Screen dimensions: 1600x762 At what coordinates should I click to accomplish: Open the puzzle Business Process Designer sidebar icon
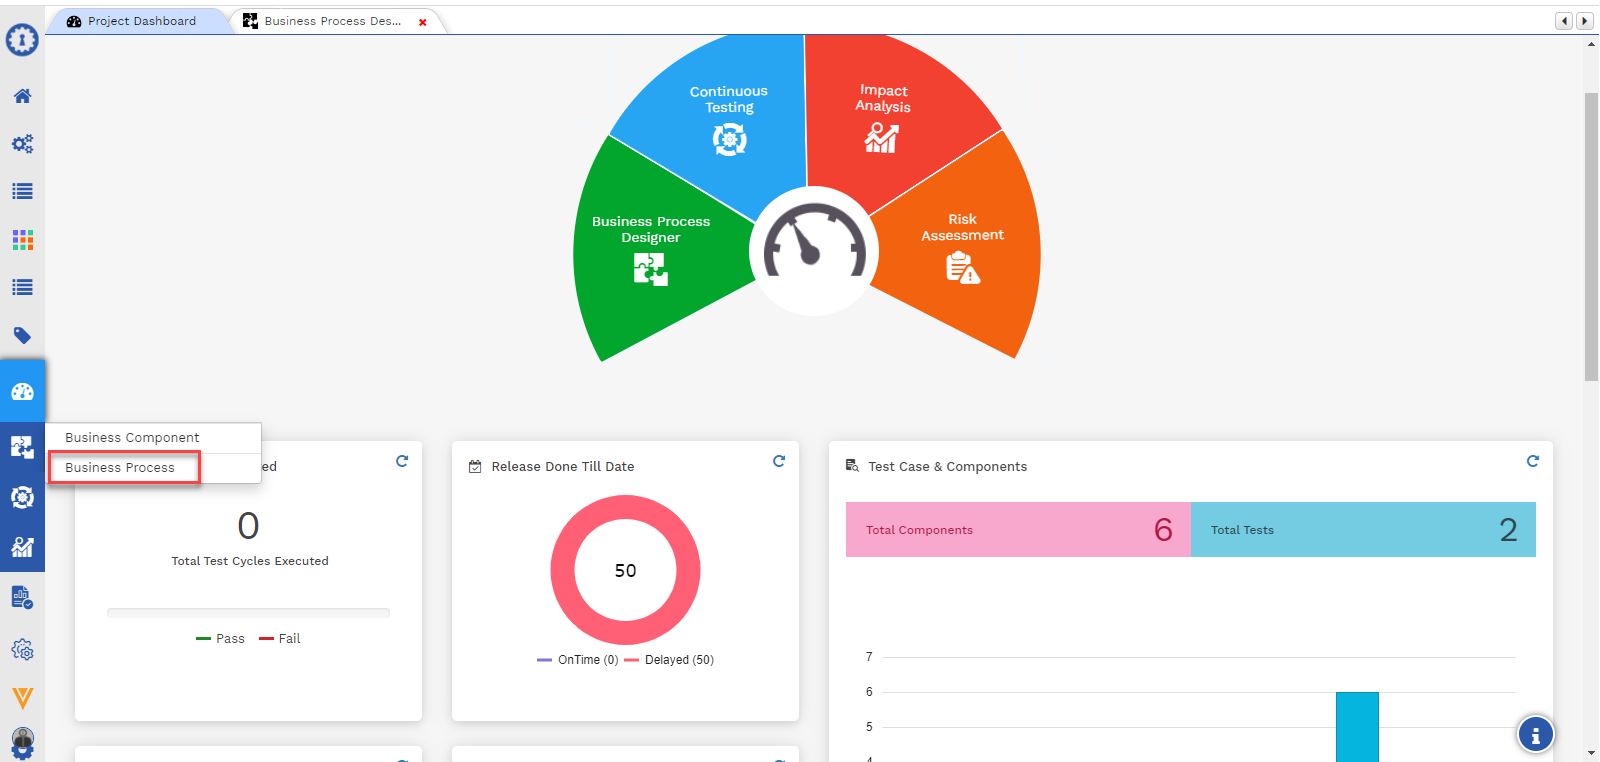pyautogui.click(x=22, y=447)
